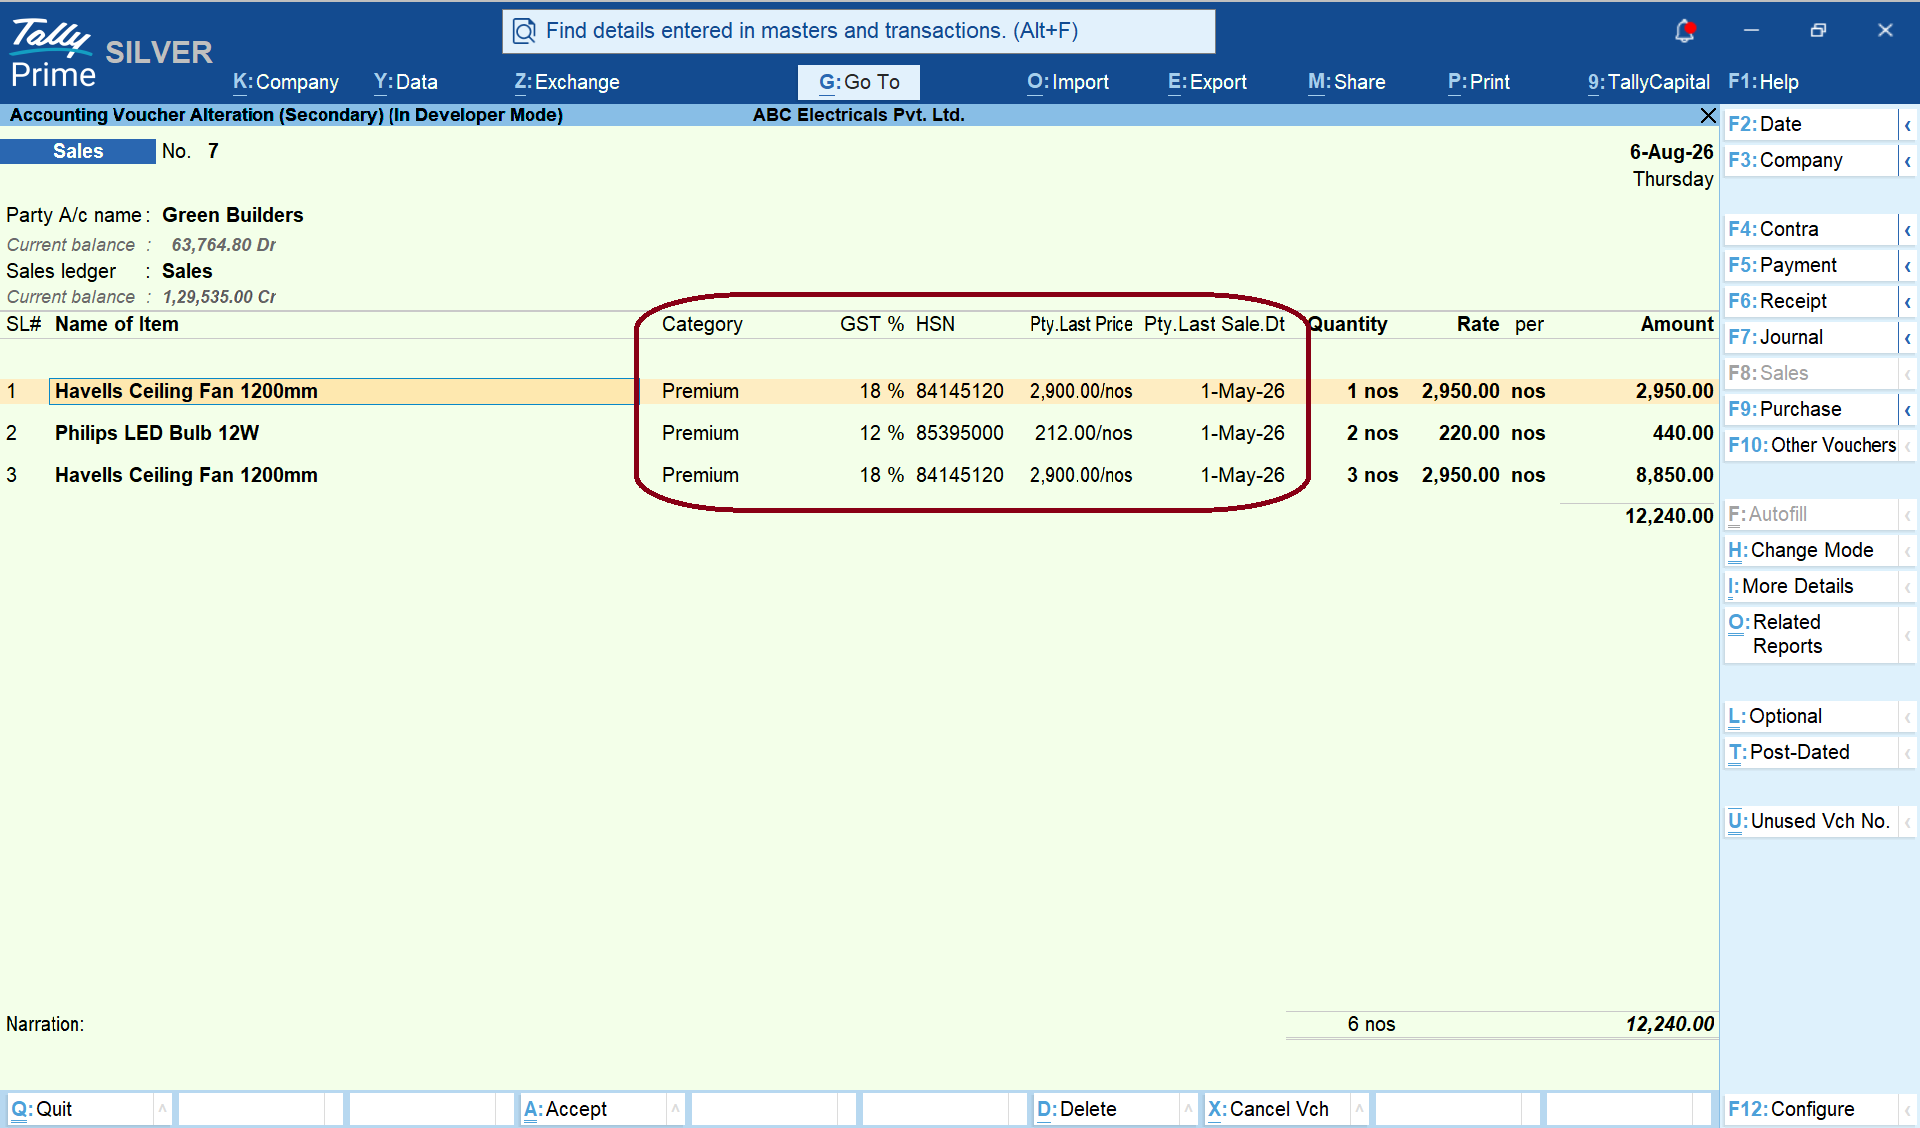
Task: Click the notification bell icon
Action: [x=1685, y=31]
